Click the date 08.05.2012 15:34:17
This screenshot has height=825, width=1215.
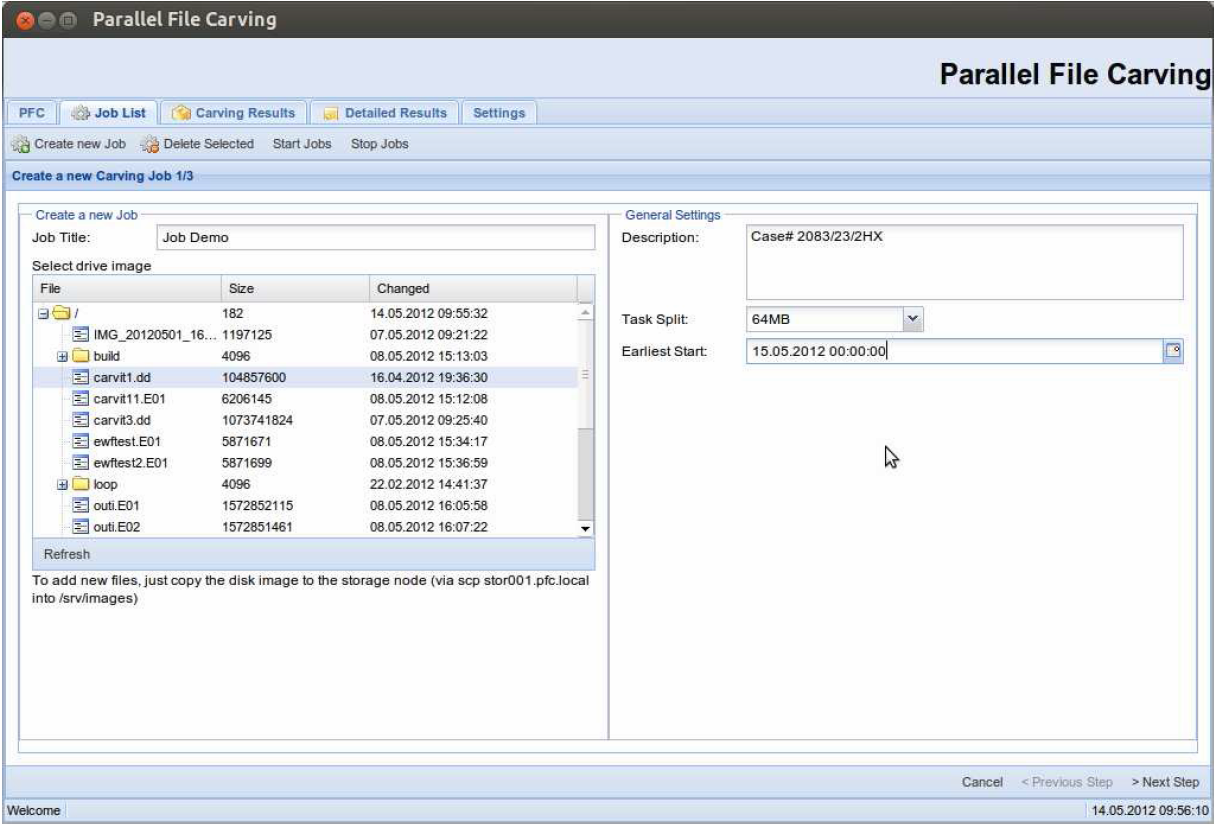[x=429, y=441]
